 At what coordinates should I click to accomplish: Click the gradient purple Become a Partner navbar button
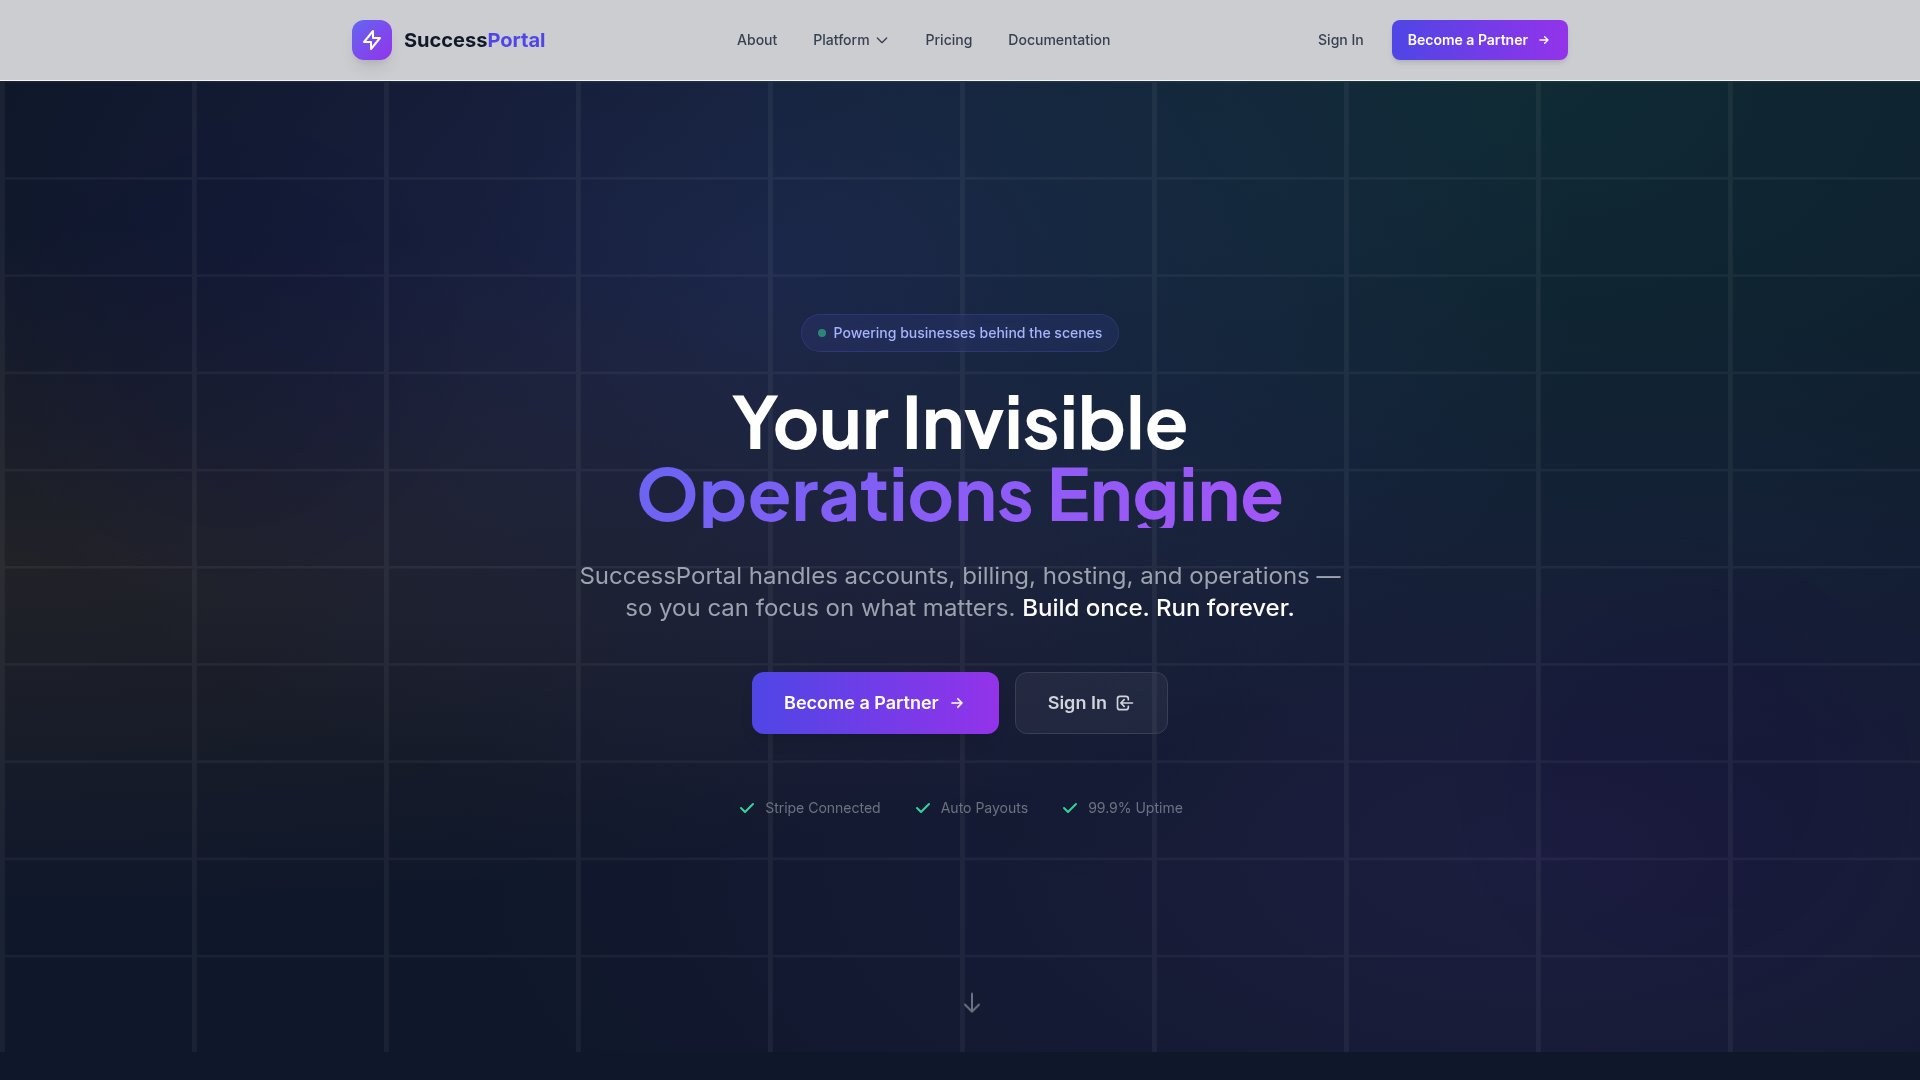[1479, 40]
